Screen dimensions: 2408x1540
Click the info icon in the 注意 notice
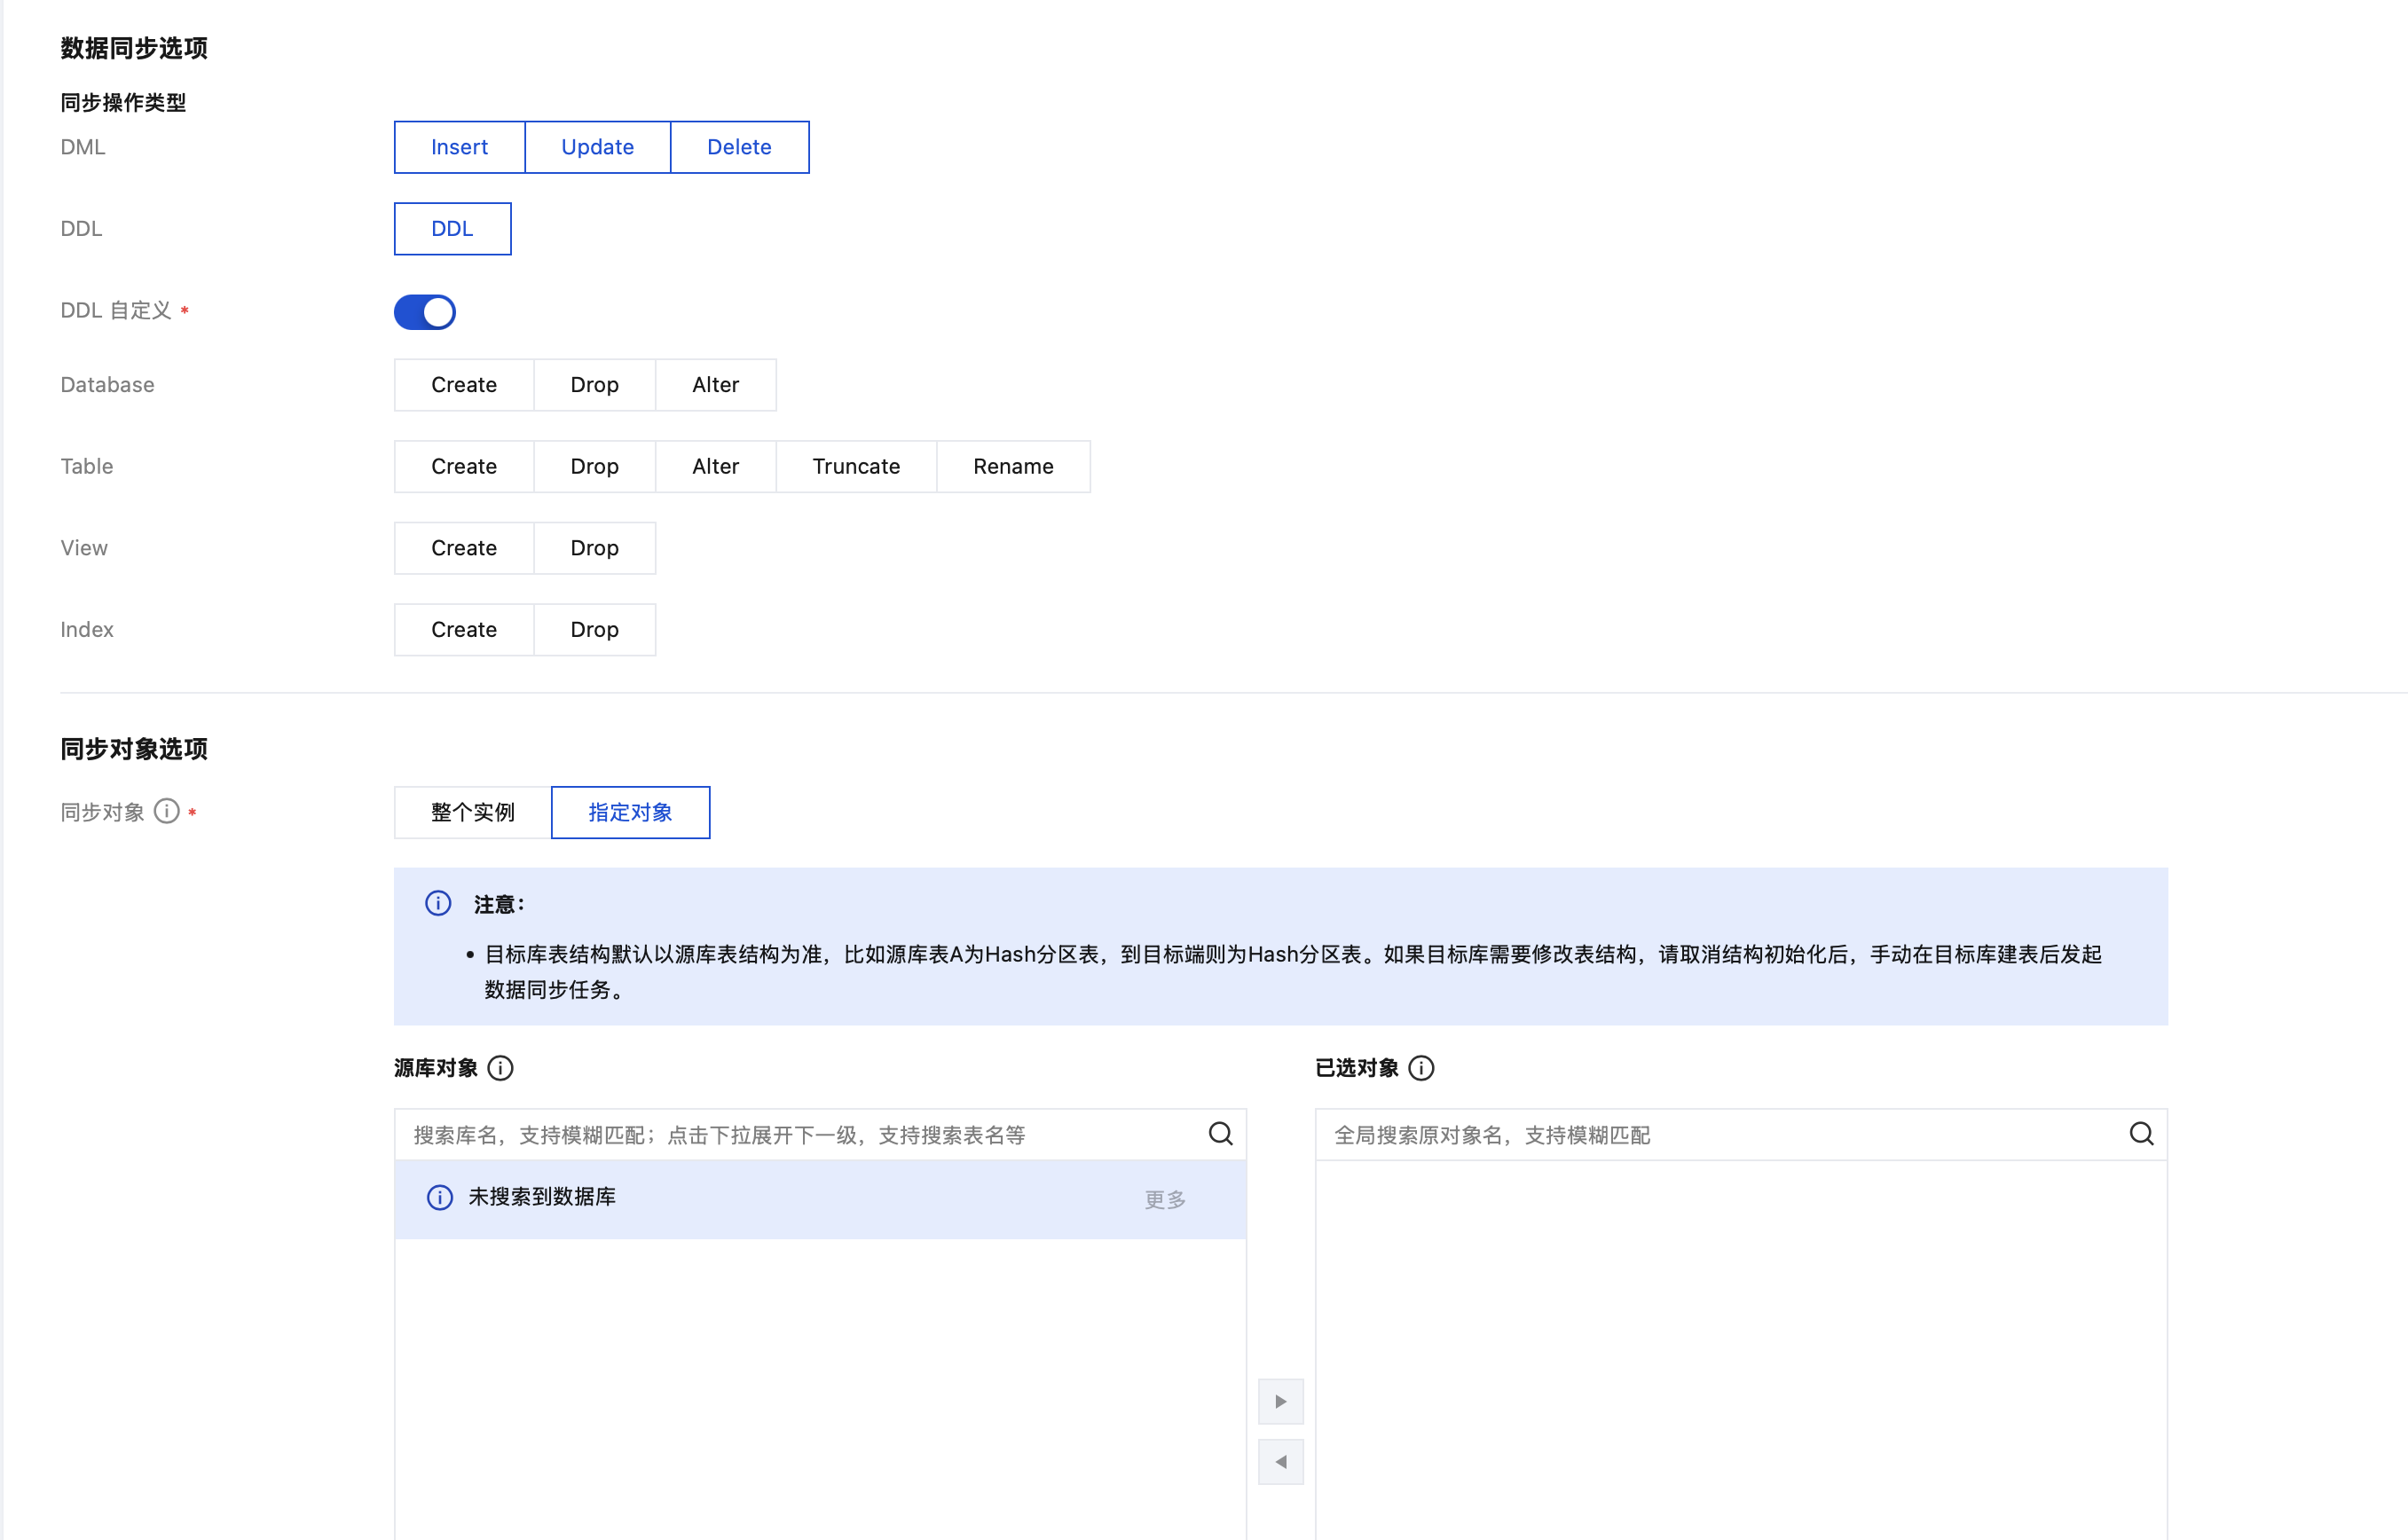438,904
